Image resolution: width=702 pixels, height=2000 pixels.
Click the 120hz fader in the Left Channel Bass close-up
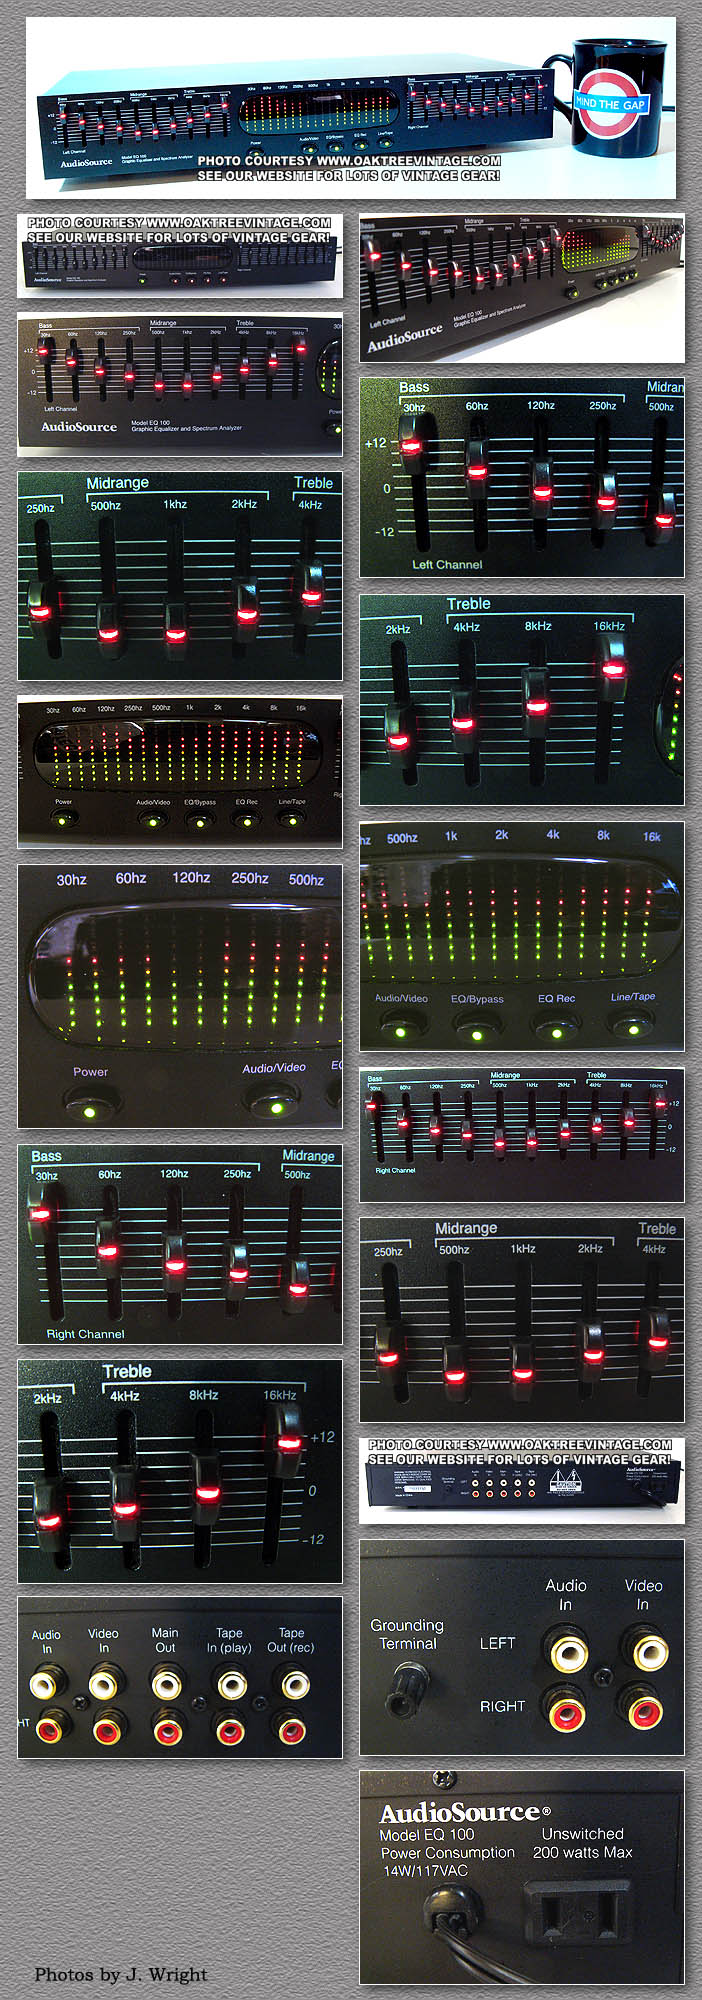pos(541,490)
